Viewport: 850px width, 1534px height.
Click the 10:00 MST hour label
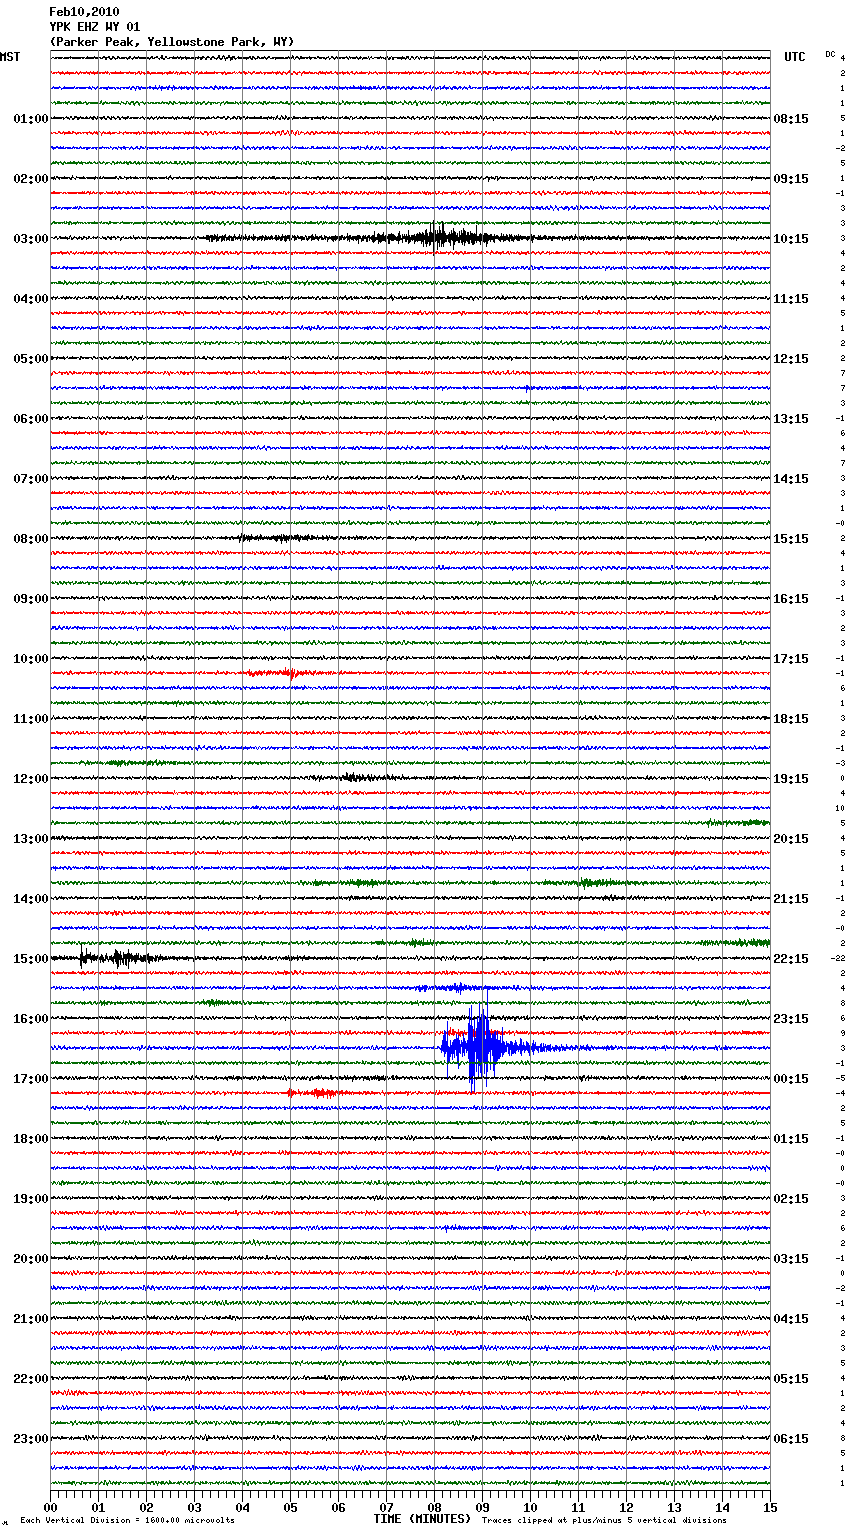click(31, 659)
